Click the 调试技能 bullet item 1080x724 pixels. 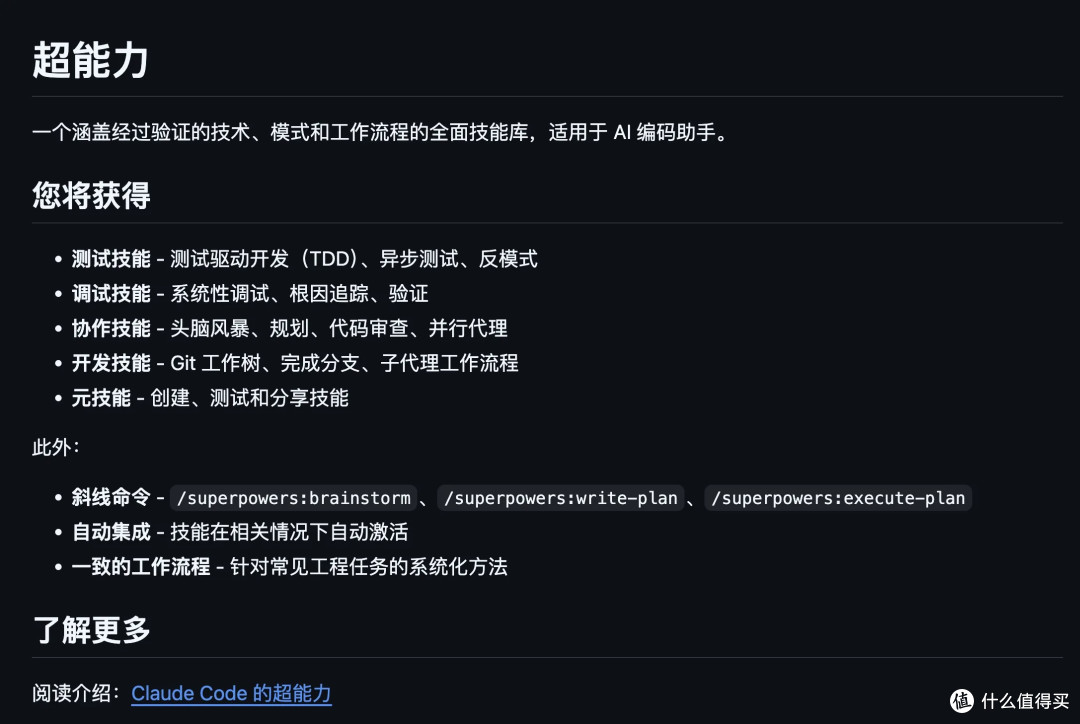(250, 293)
